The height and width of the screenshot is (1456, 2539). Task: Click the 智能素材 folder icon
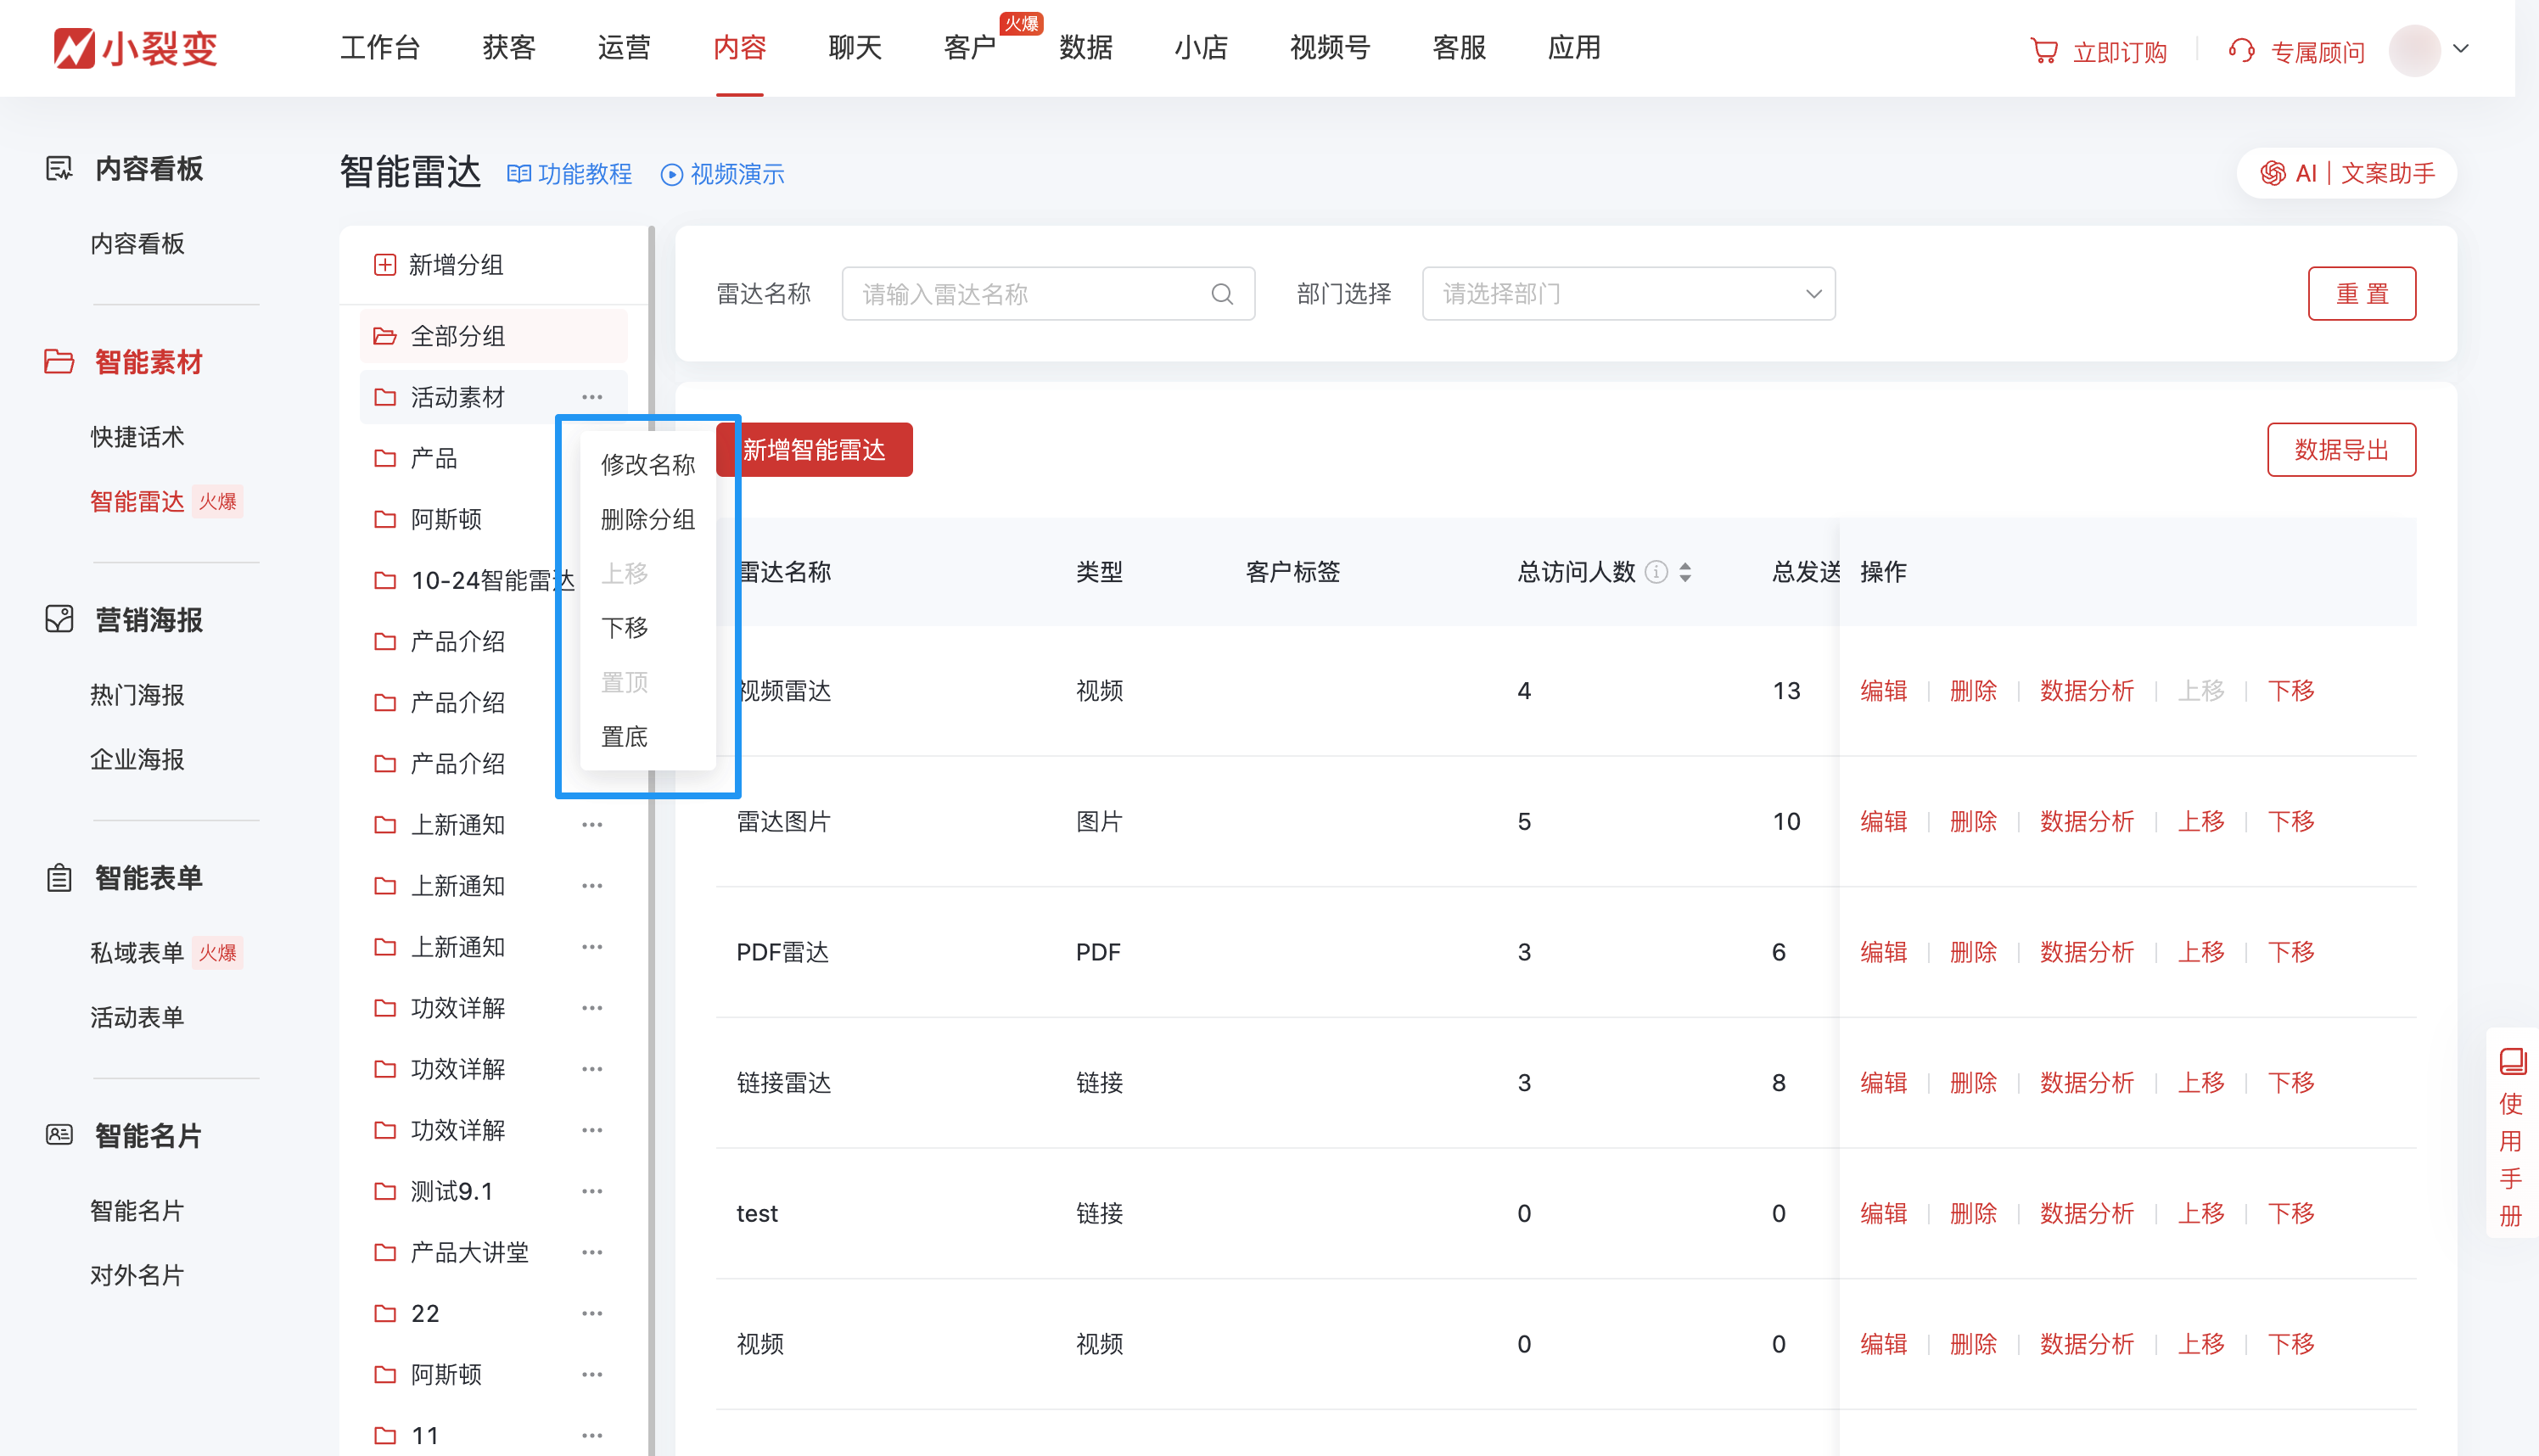pyautogui.click(x=59, y=361)
